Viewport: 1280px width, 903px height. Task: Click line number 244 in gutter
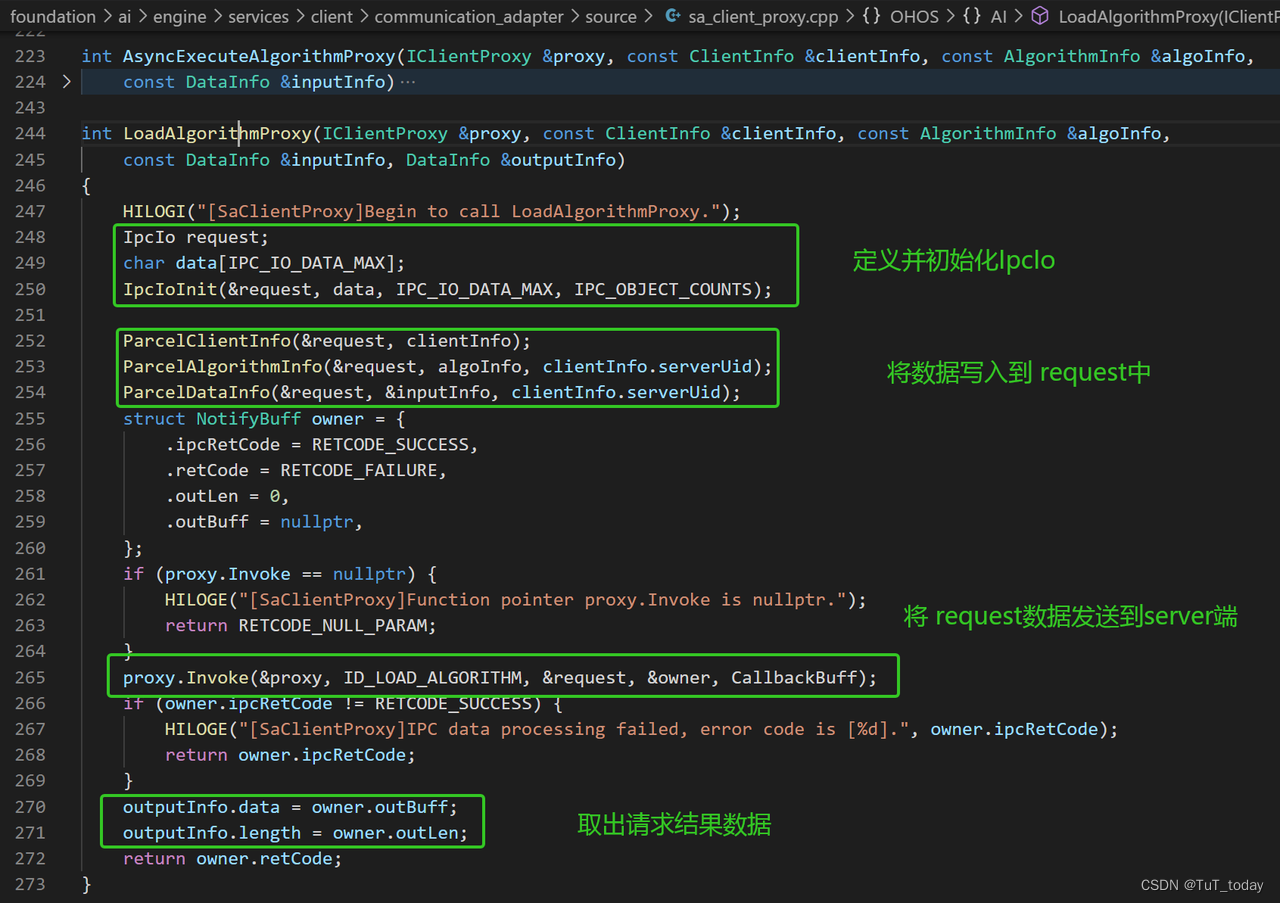click(x=30, y=134)
